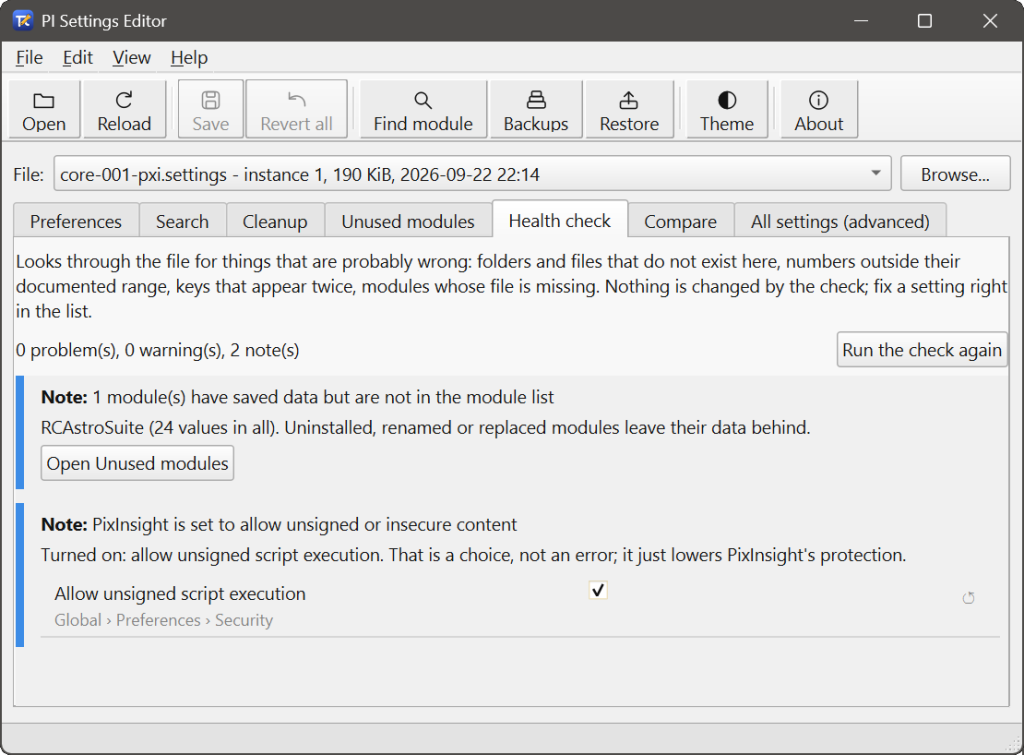Open a settings file with Open toolbar button
The width and height of the screenshot is (1024, 755).
click(x=44, y=110)
